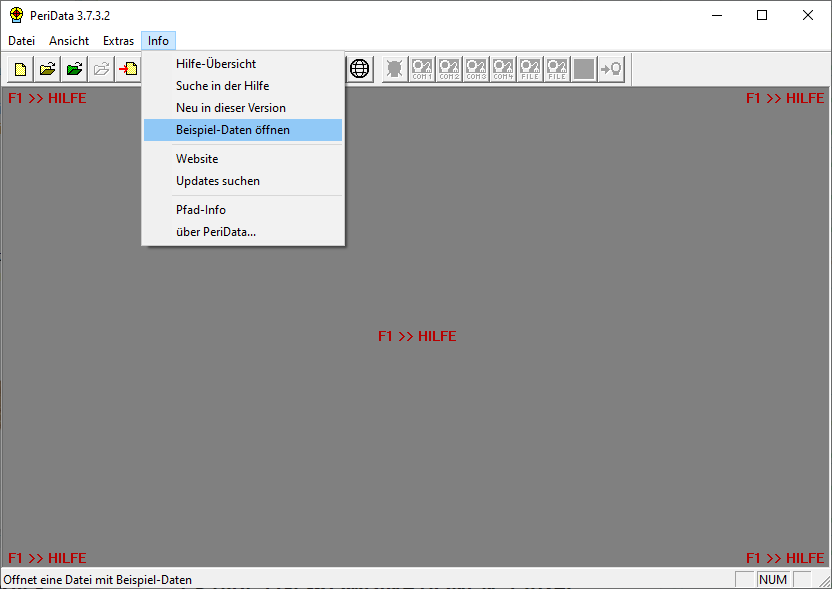Open Neu in dieser Version
The image size is (832, 589).
click(243, 108)
